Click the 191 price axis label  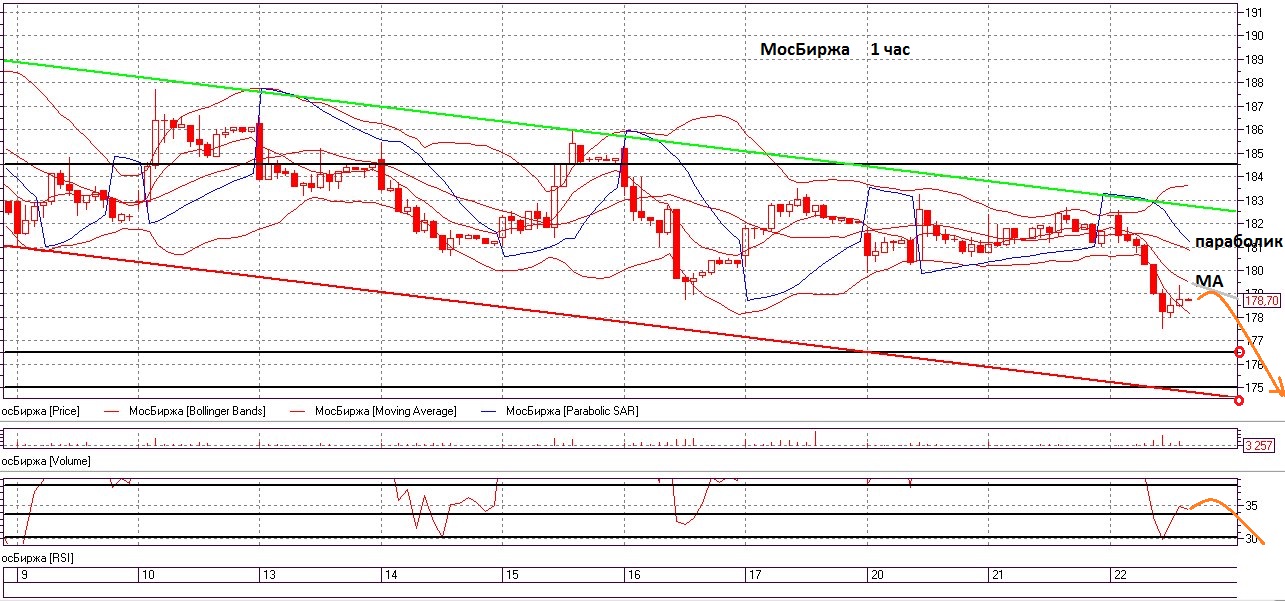[1255, 12]
